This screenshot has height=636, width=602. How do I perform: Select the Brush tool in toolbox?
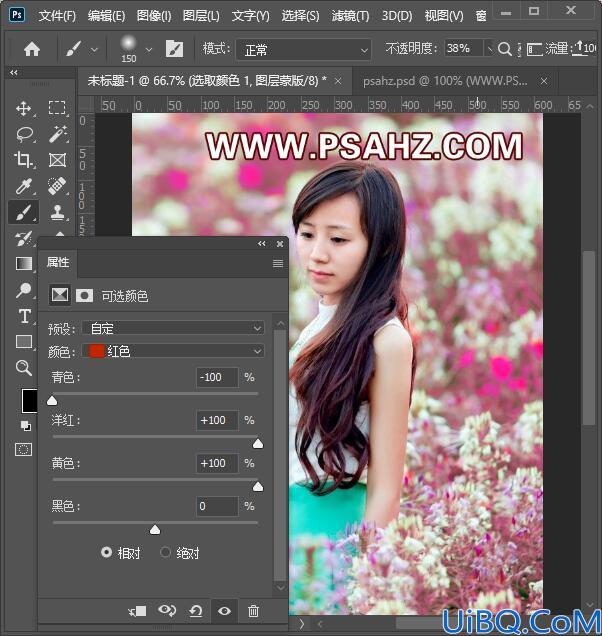tap(24, 212)
